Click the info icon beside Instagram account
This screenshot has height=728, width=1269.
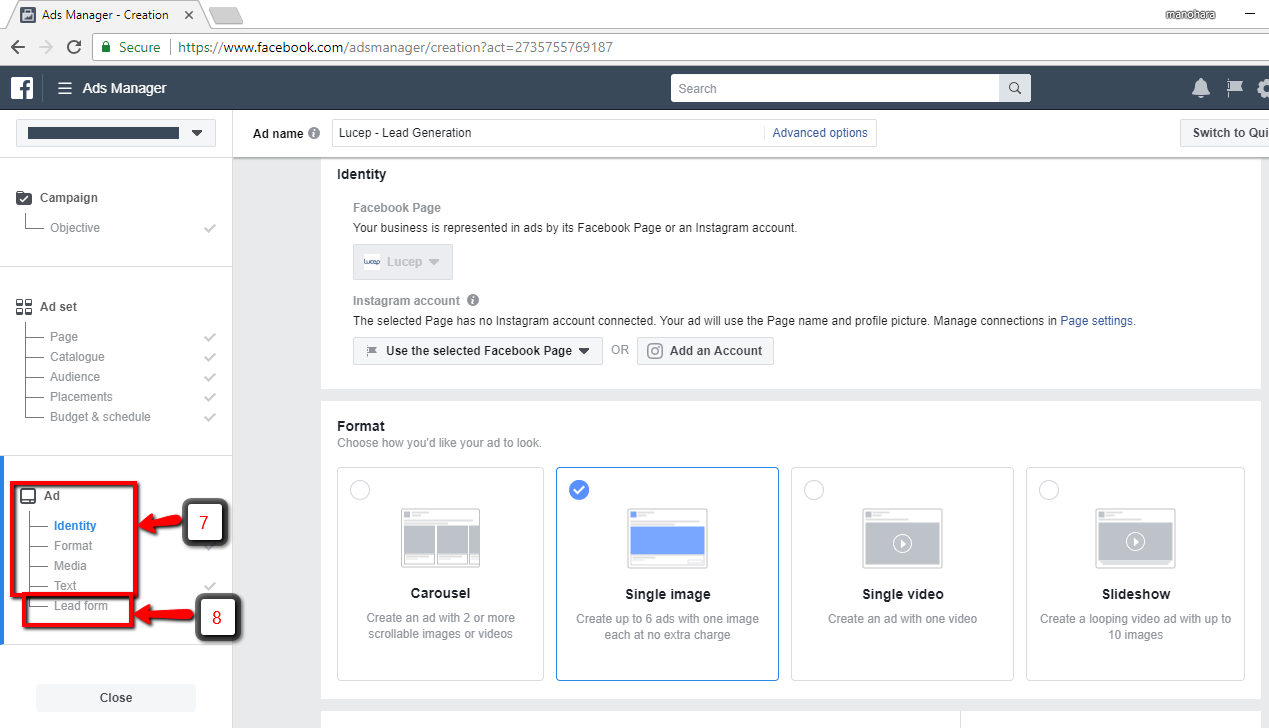click(x=473, y=300)
